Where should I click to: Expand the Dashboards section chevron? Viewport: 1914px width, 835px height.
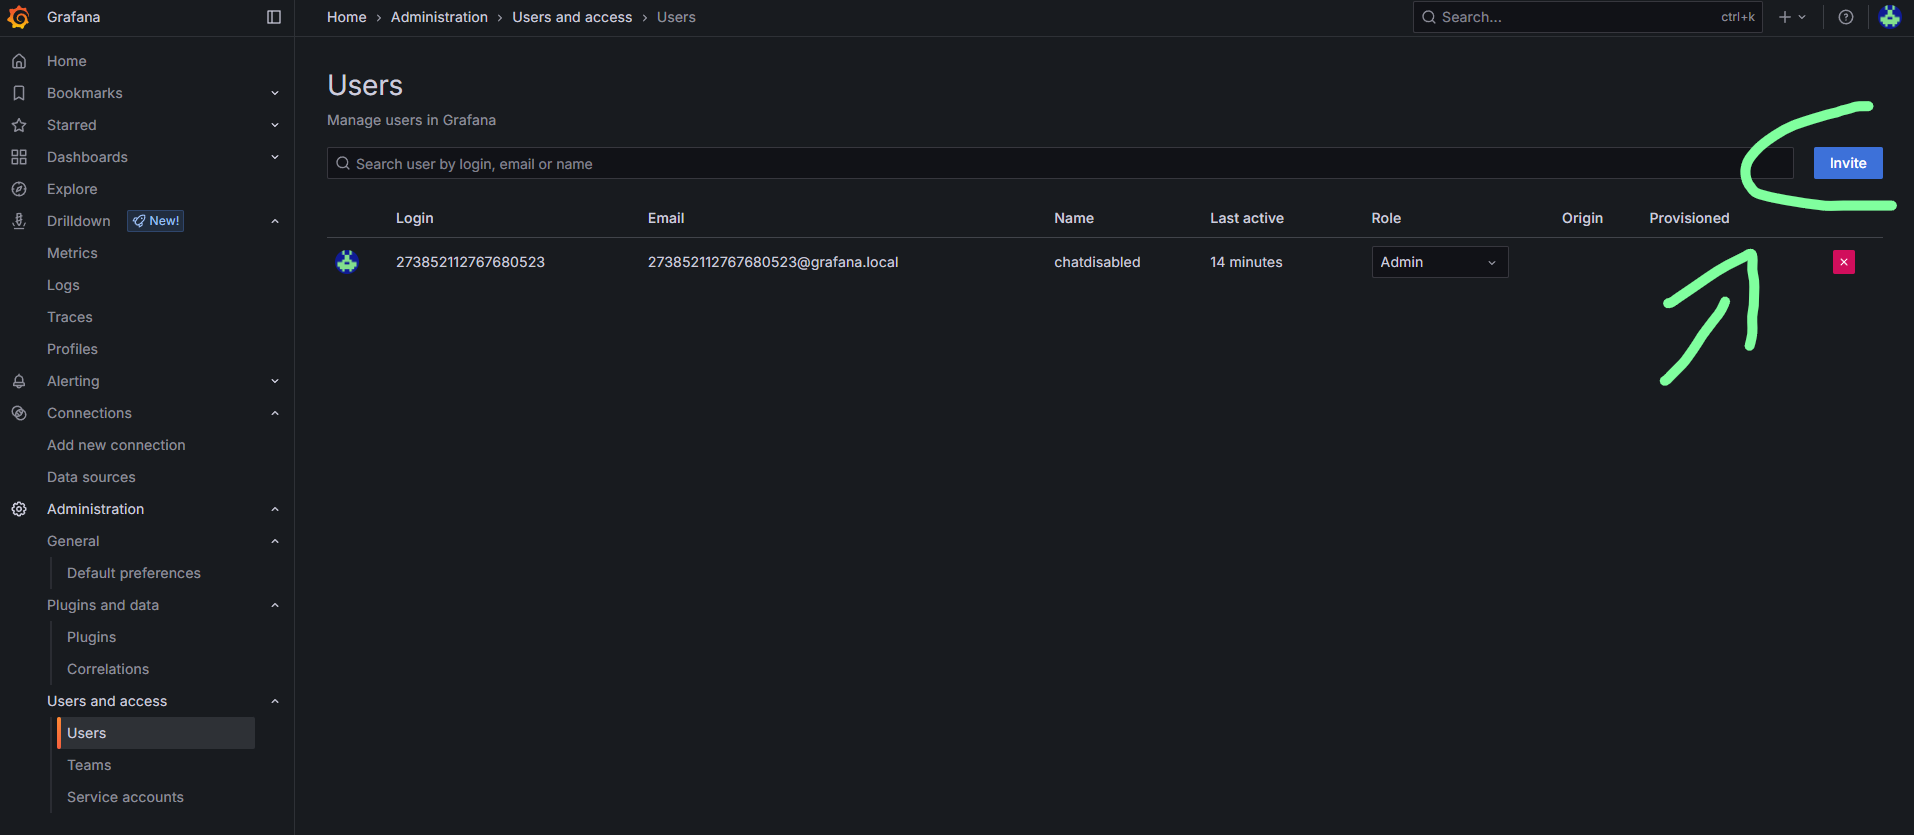pyautogui.click(x=275, y=157)
